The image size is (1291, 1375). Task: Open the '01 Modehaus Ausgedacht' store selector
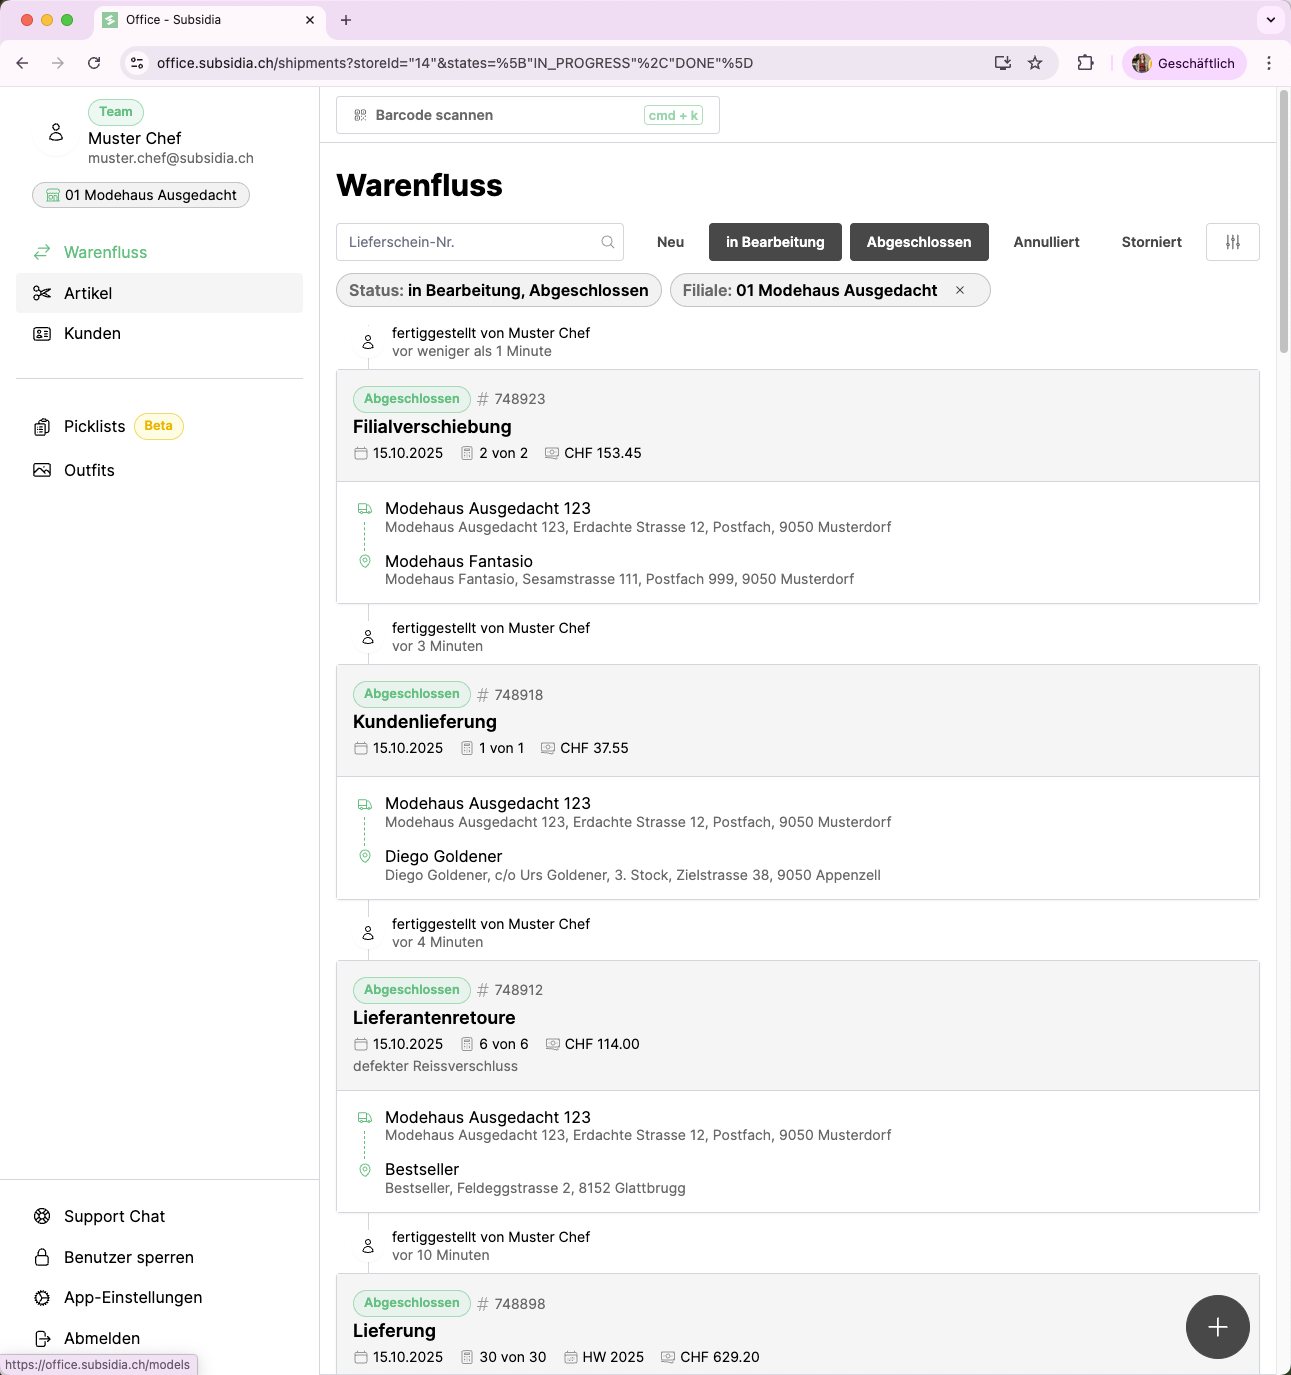pos(141,195)
